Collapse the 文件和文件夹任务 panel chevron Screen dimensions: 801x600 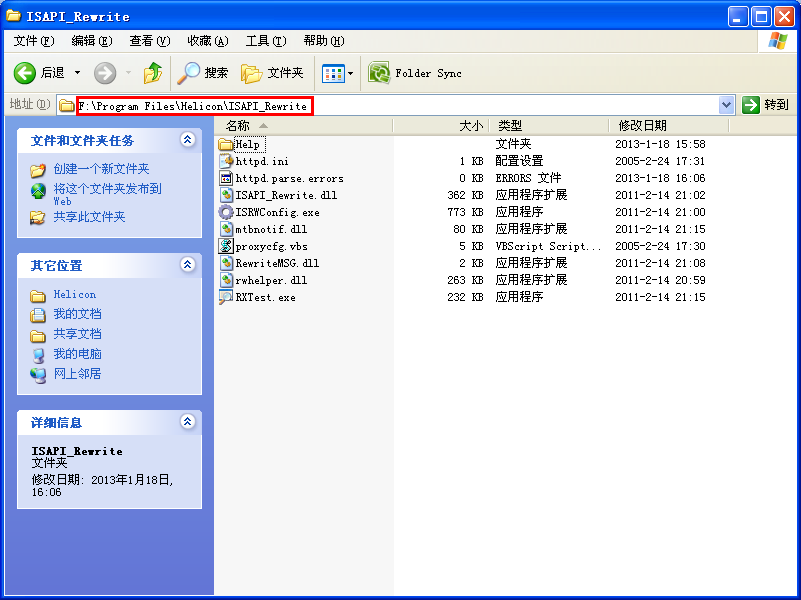[x=187, y=139]
